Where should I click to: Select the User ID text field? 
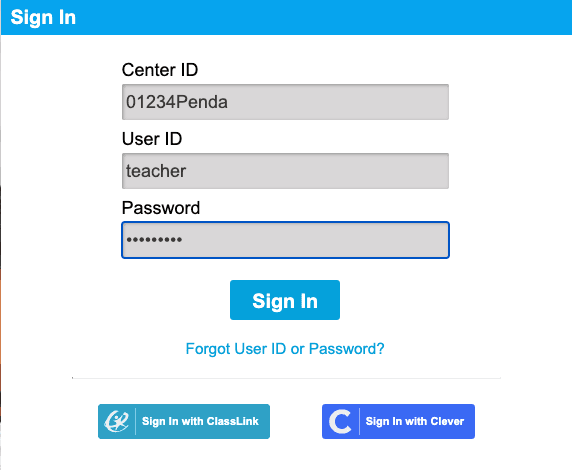[285, 171]
